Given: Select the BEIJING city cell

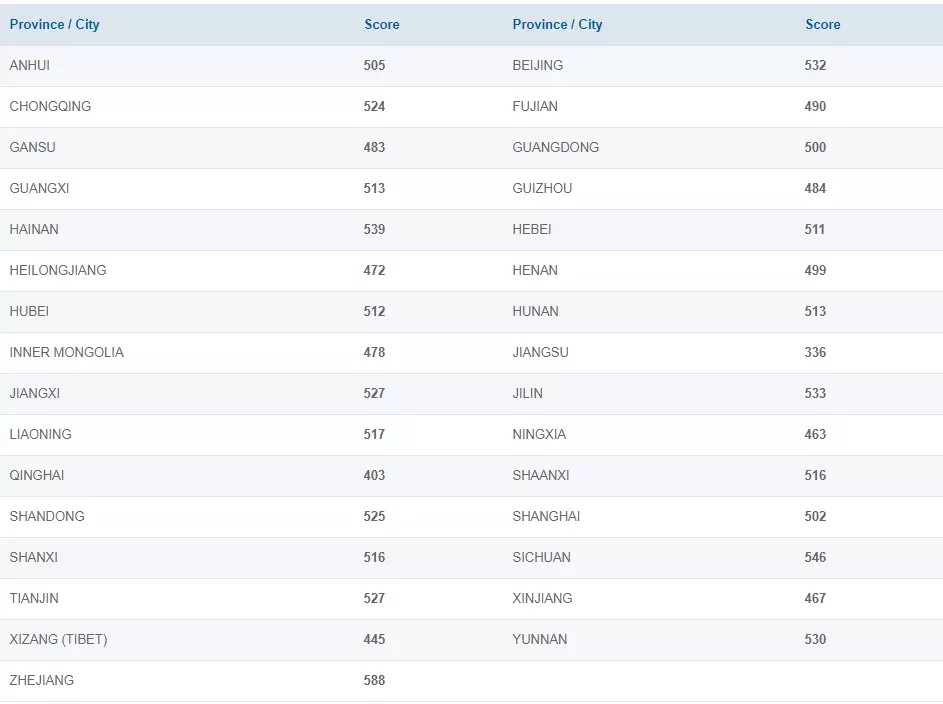Looking at the screenshot, I should [537, 65].
